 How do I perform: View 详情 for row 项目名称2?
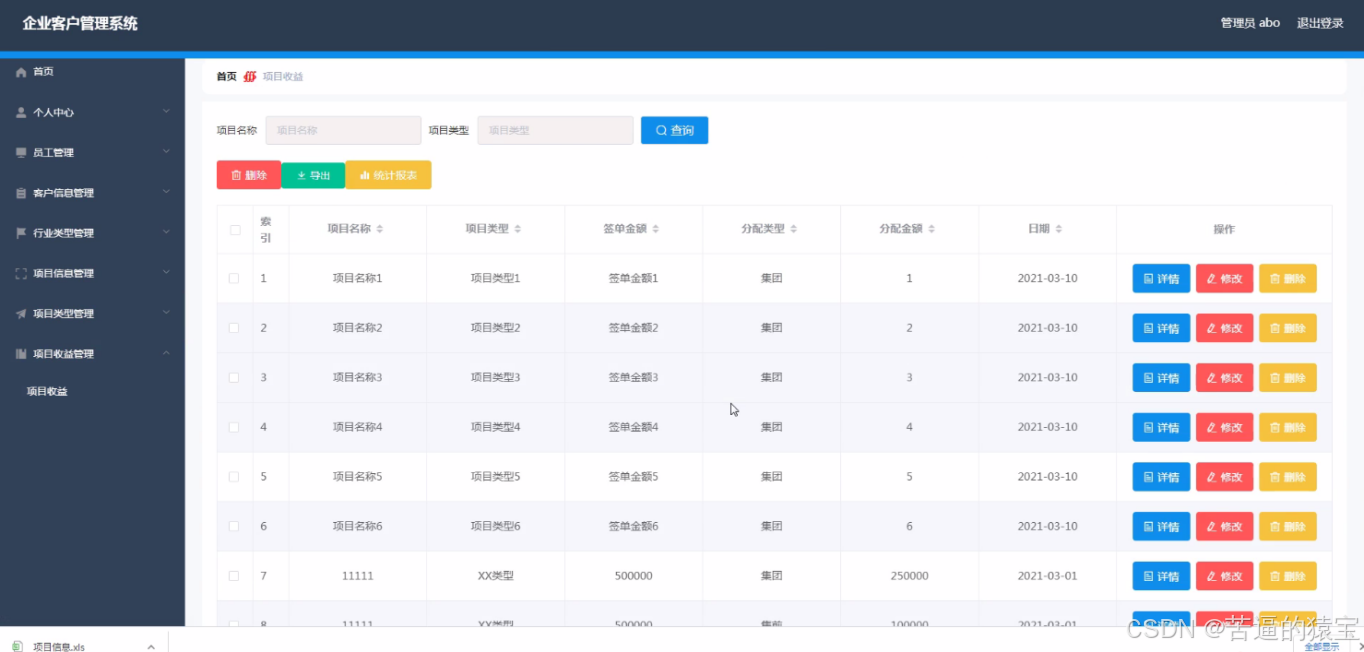(x=1161, y=328)
